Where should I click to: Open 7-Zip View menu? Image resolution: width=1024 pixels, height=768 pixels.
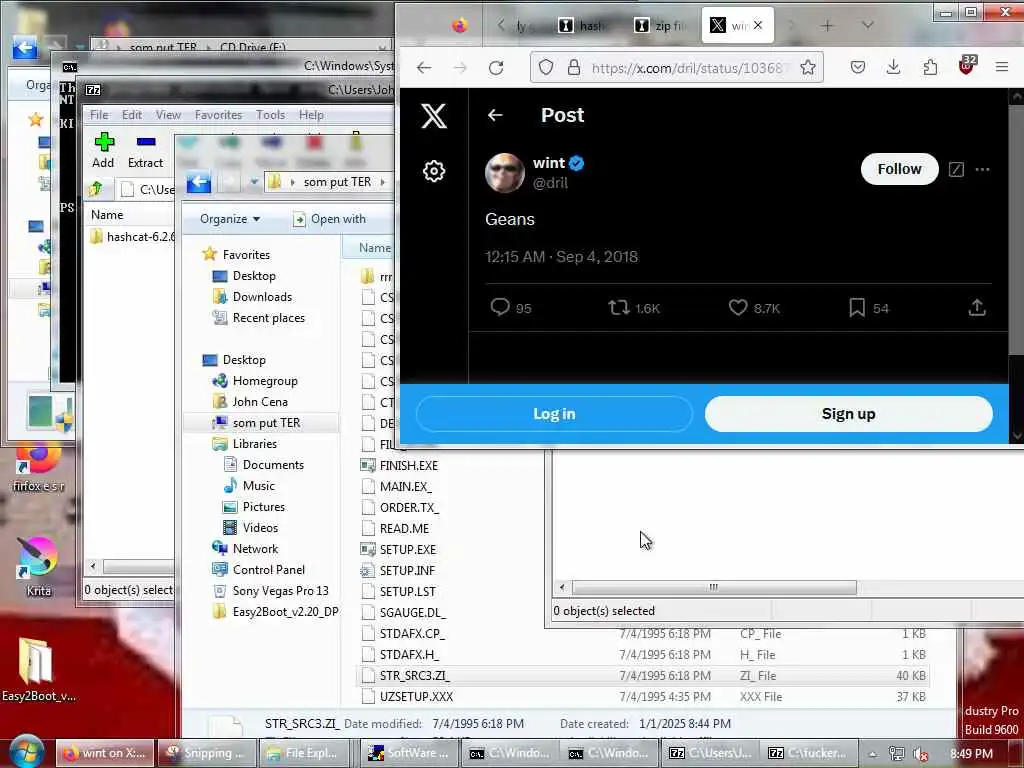click(168, 115)
